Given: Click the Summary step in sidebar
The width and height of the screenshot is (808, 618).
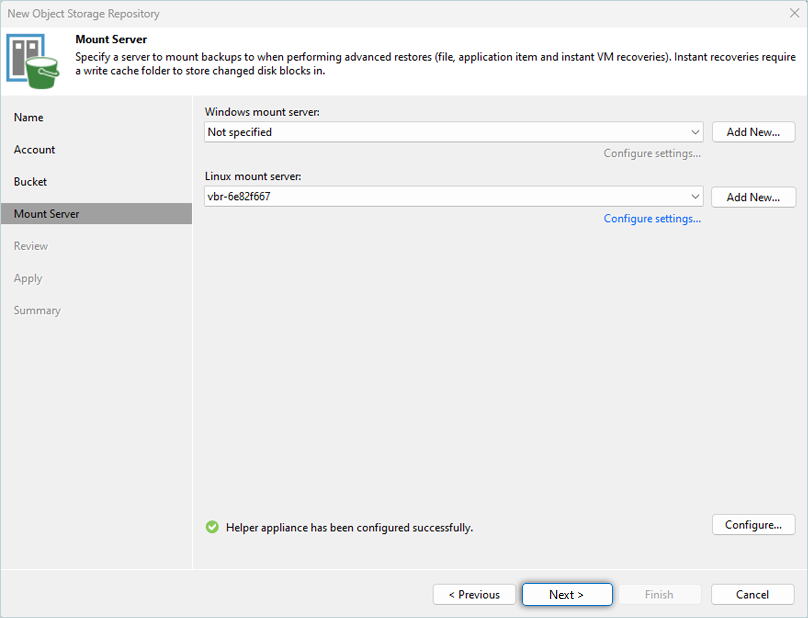Looking at the screenshot, I should tap(37, 311).
